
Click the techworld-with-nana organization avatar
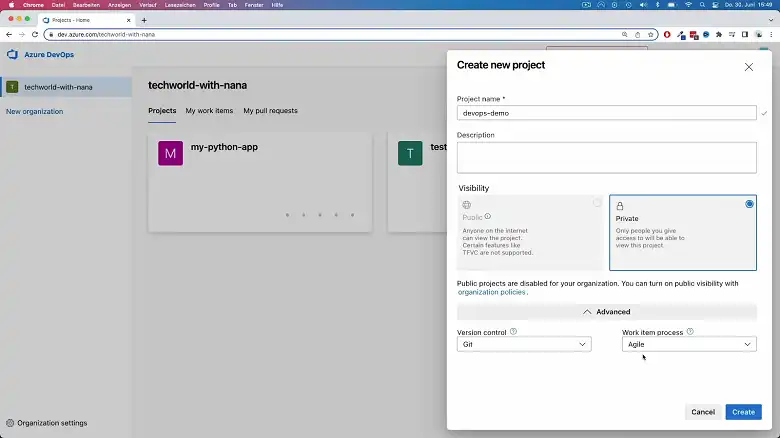(12, 87)
